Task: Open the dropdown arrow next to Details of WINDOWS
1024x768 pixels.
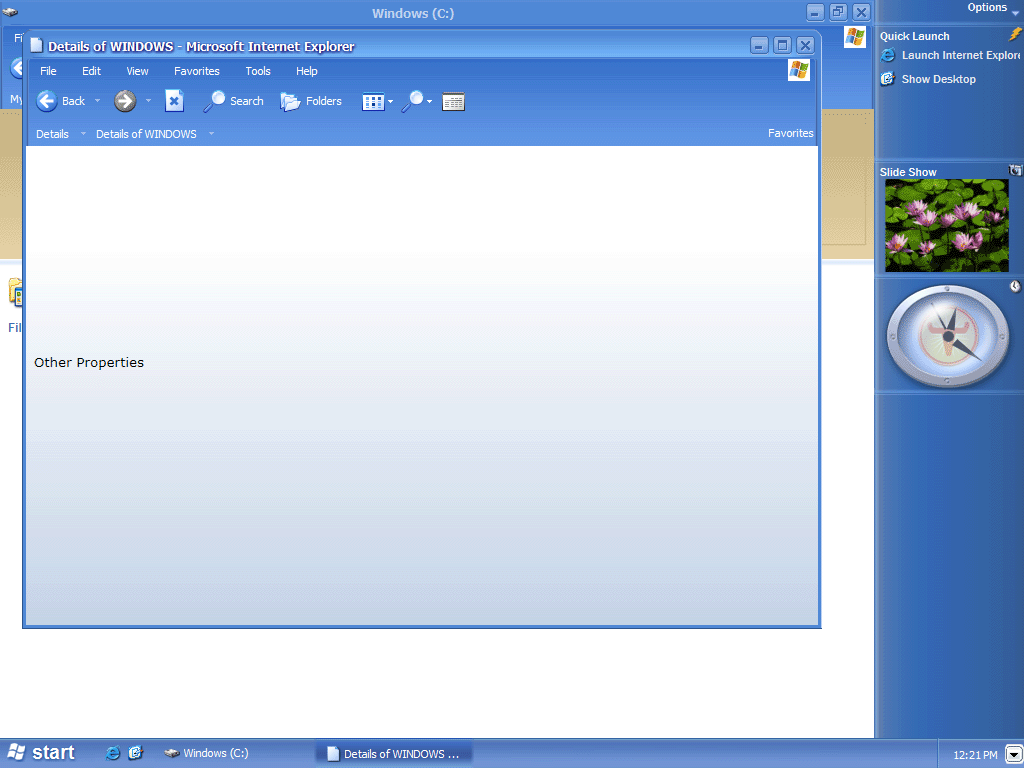Action: click(x=211, y=134)
